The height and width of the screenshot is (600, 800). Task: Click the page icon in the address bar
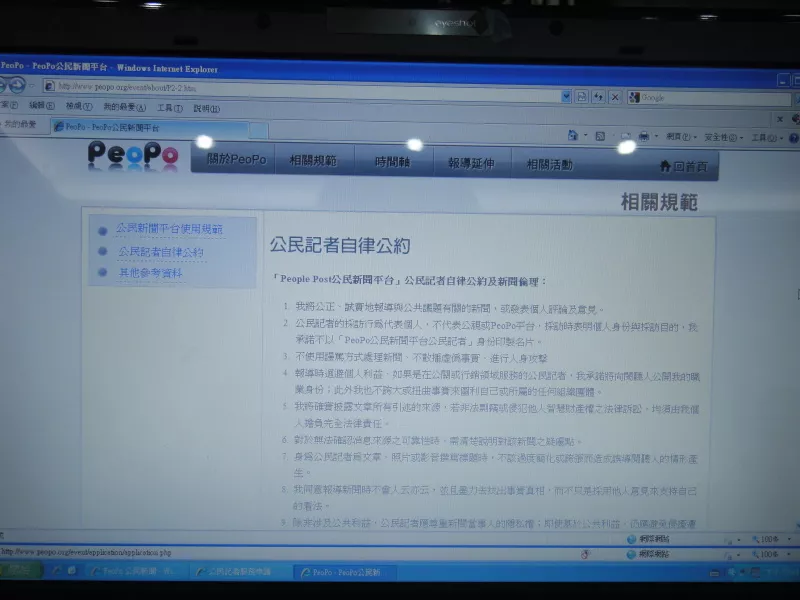click(x=49, y=86)
